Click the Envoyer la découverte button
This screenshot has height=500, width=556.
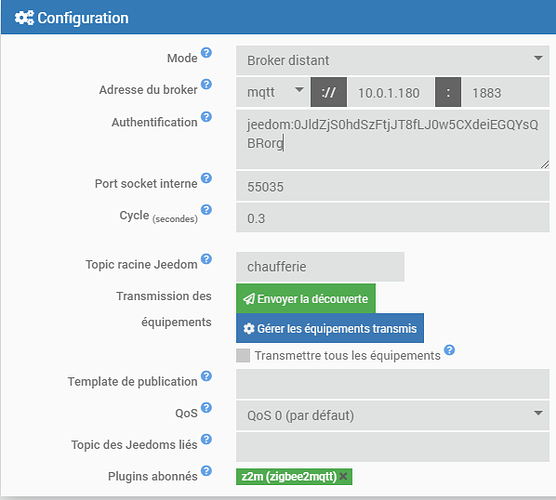point(306,299)
